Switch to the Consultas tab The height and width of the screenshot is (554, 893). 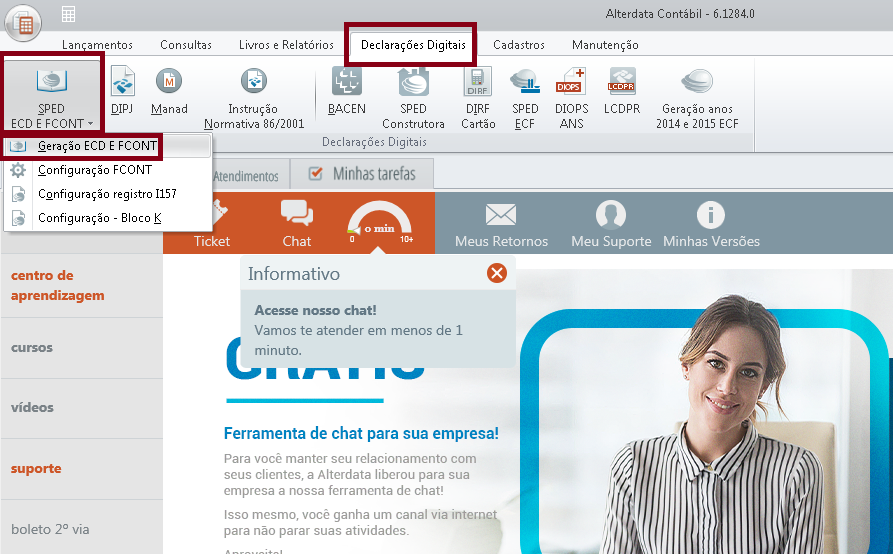pos(186,44)
